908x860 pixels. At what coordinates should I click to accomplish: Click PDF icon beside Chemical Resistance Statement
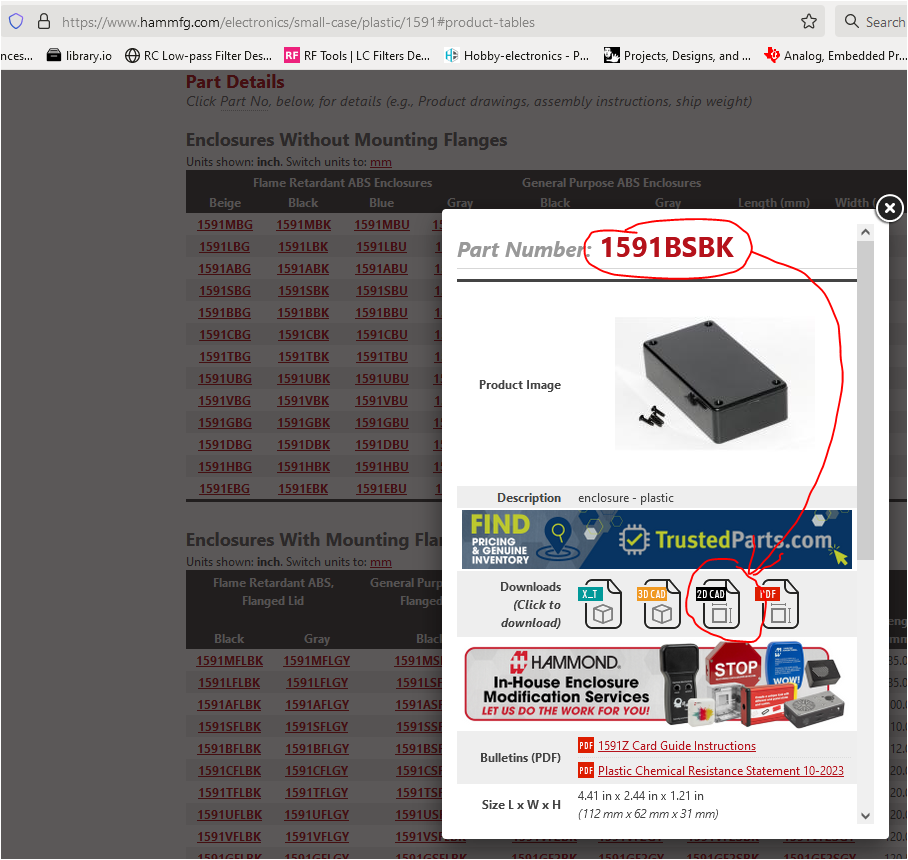(585, 770)
